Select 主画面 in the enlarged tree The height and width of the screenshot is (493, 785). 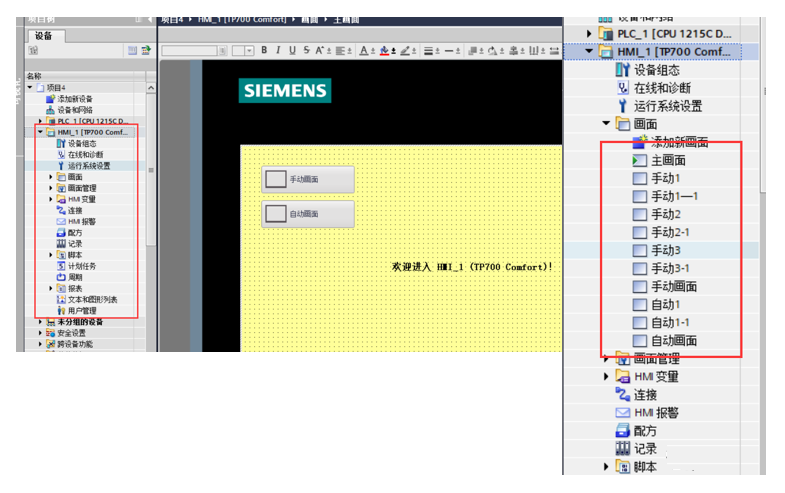(668, 160)
